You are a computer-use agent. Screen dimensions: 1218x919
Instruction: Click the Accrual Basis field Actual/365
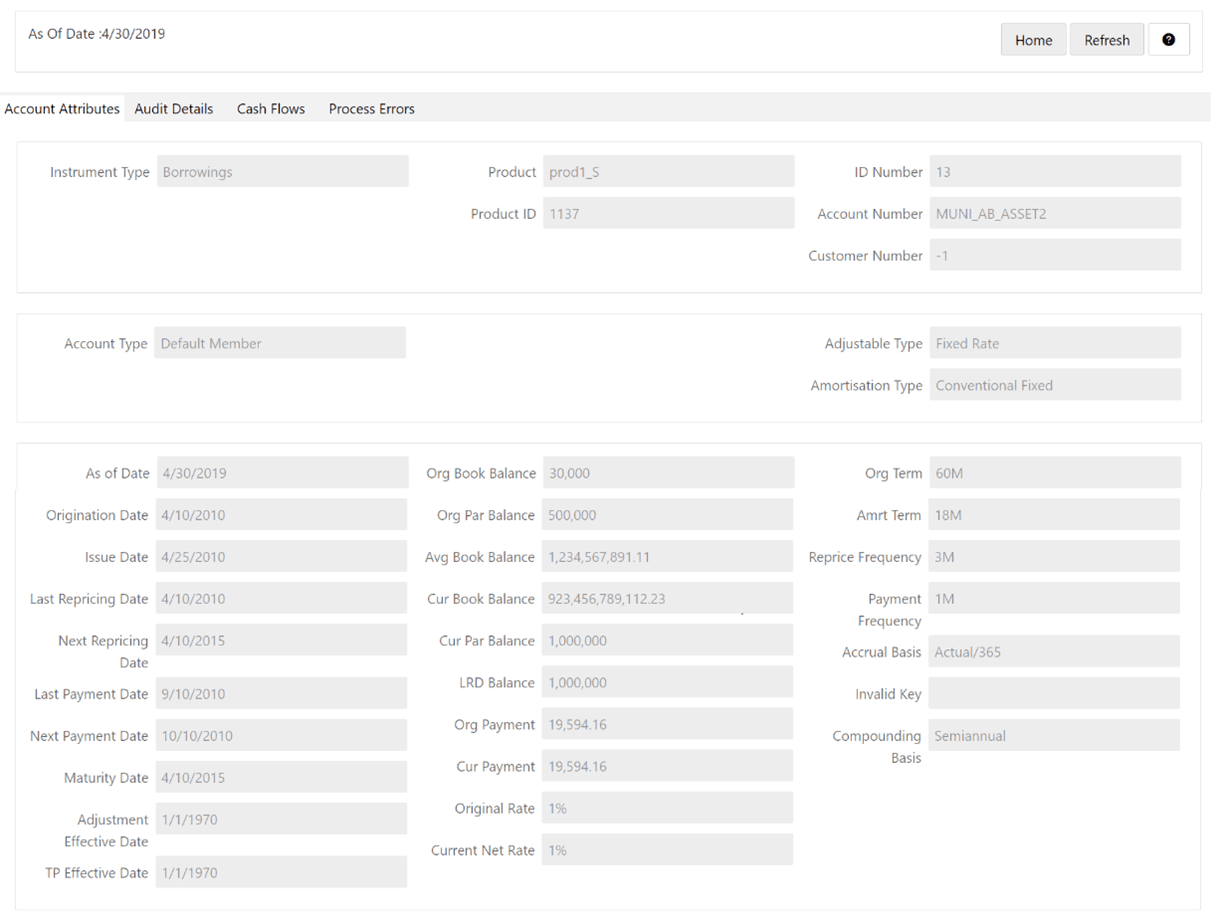tap(1054, 651)
